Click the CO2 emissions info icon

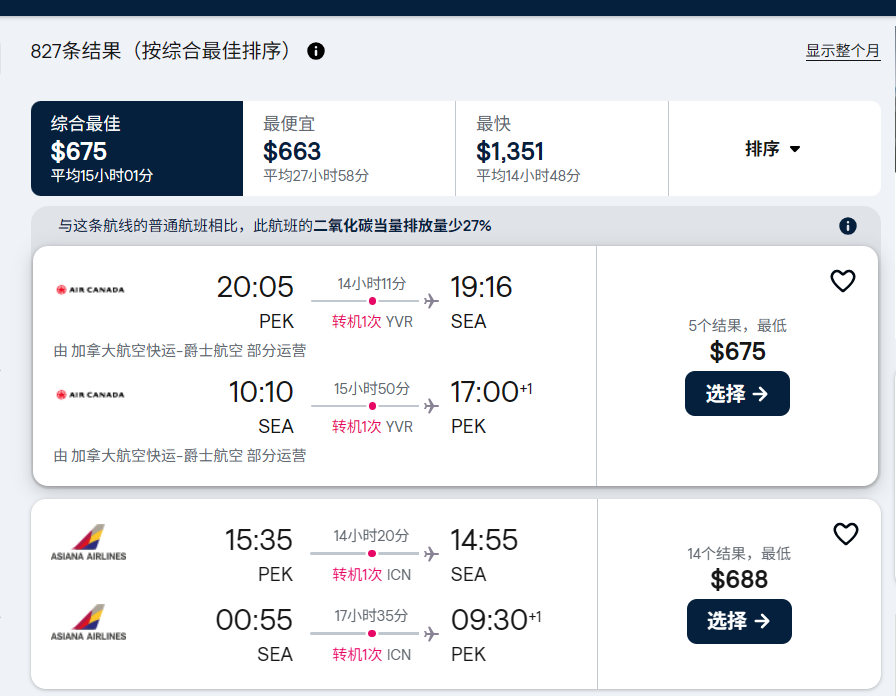coord(848,226)
